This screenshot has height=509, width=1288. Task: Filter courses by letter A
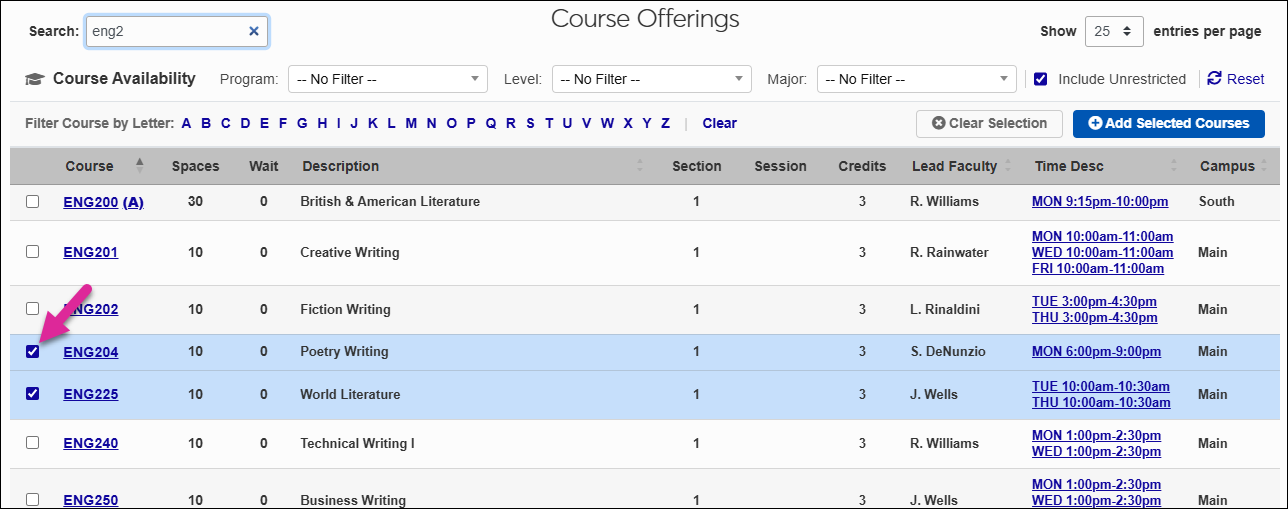click(x=186, y=123)
